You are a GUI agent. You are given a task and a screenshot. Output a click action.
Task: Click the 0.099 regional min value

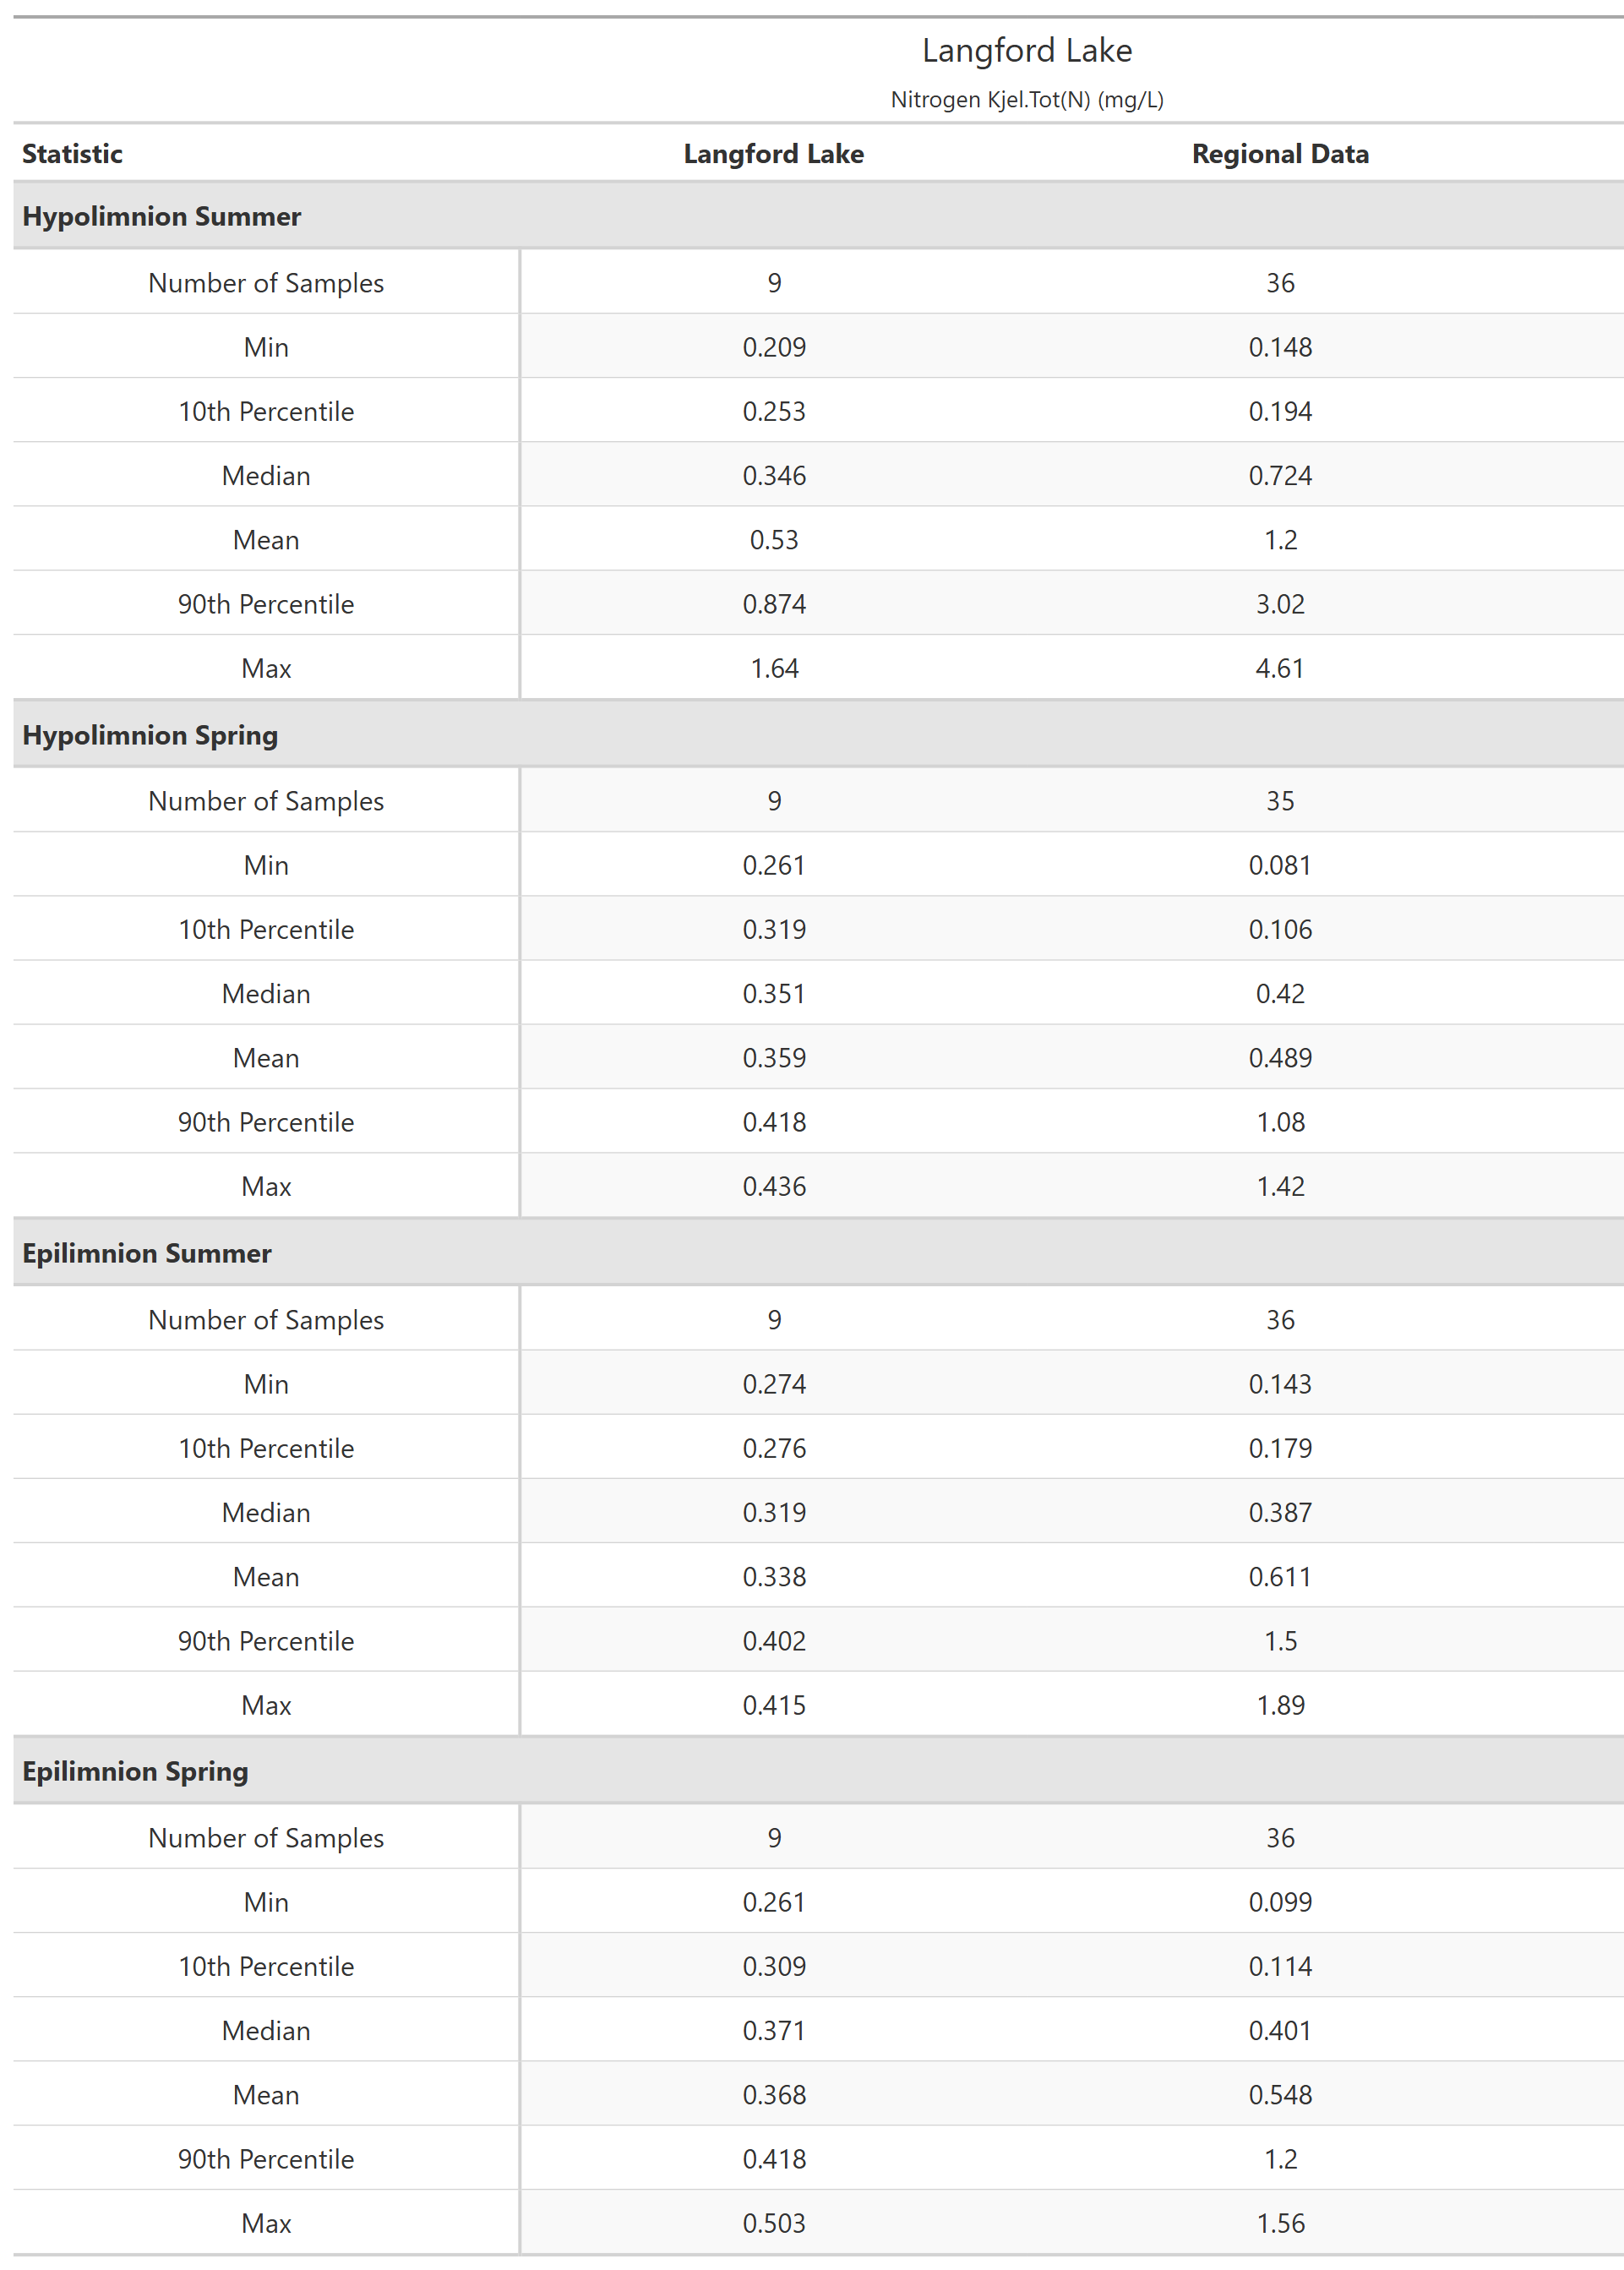point(1280,1902)
